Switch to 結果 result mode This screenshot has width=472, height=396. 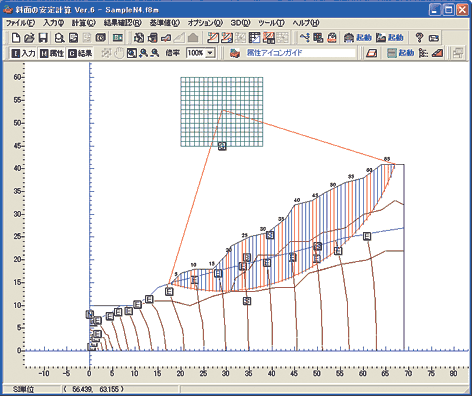[80, 53]
